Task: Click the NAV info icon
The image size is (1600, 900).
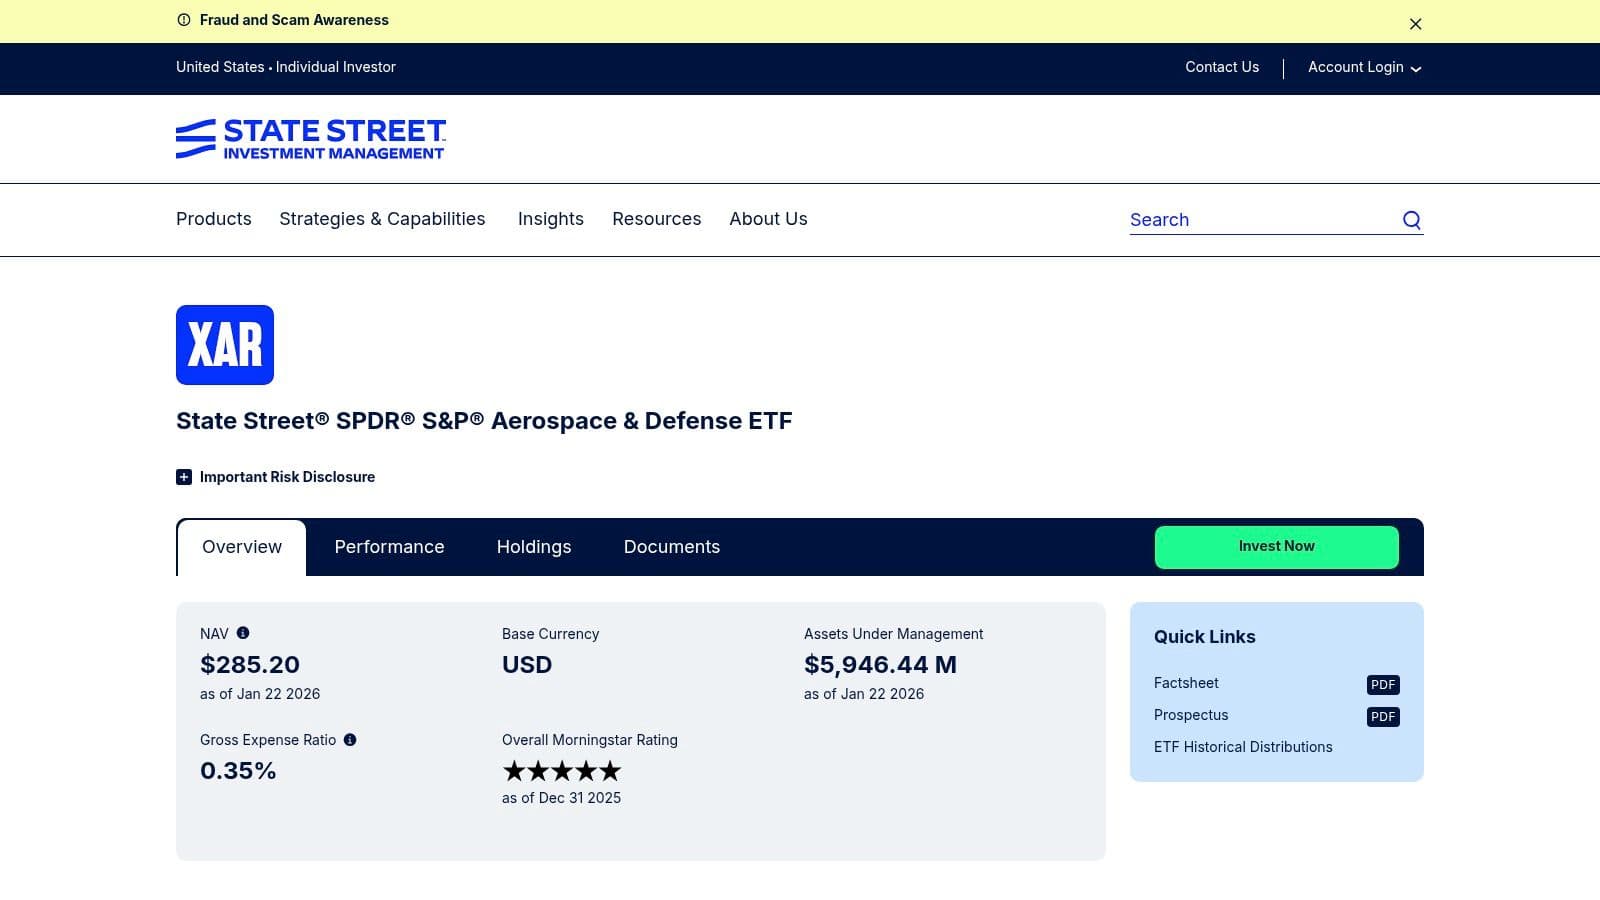Action: click(x=243, y=633)
